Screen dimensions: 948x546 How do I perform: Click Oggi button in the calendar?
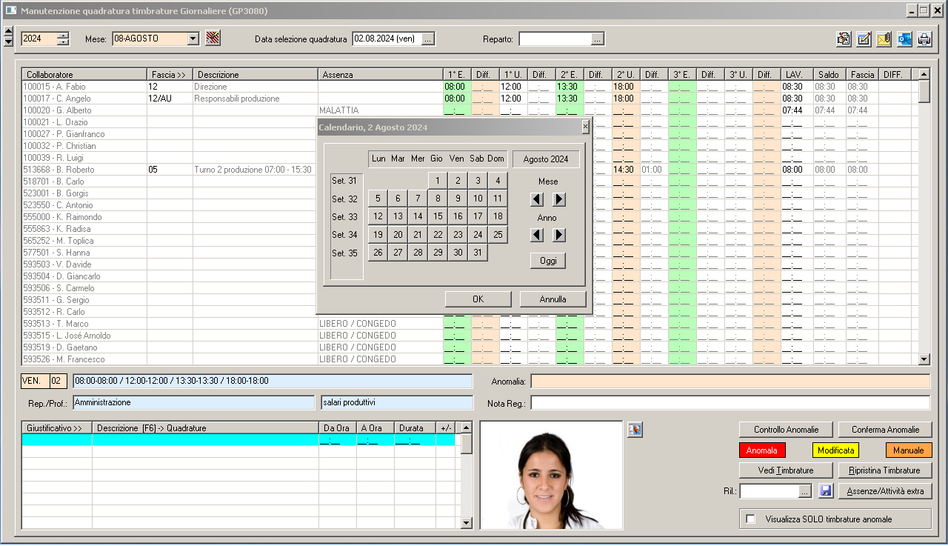tap(547, 260)
